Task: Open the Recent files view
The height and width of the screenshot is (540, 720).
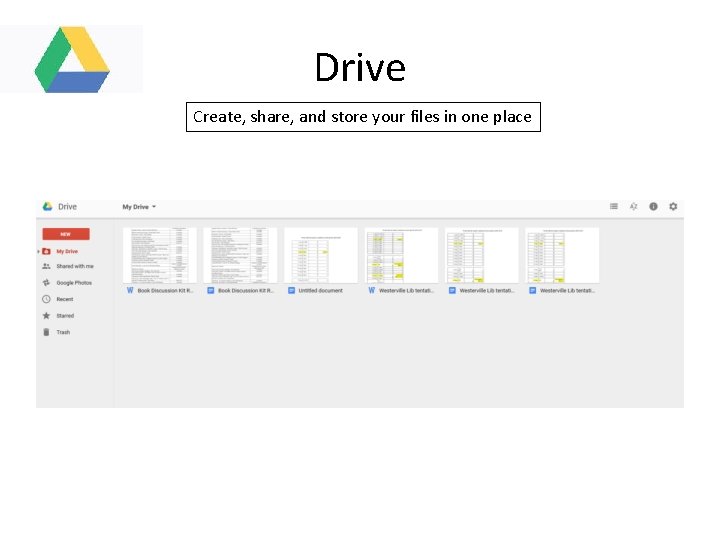Action: [x=65, y=299]
